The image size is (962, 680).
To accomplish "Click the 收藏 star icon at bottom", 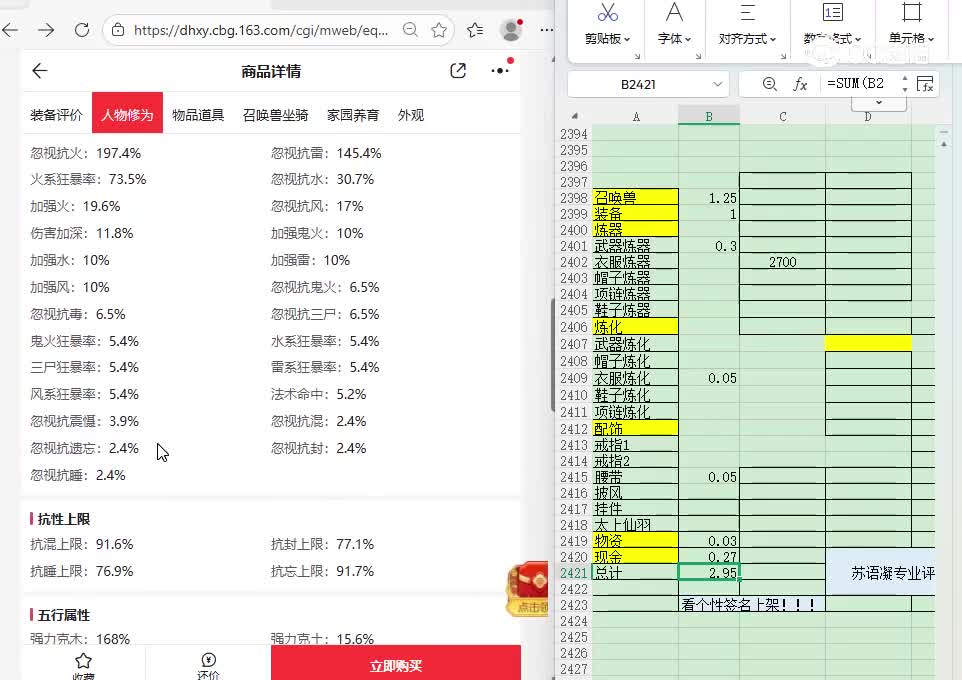I will (83, 662).
